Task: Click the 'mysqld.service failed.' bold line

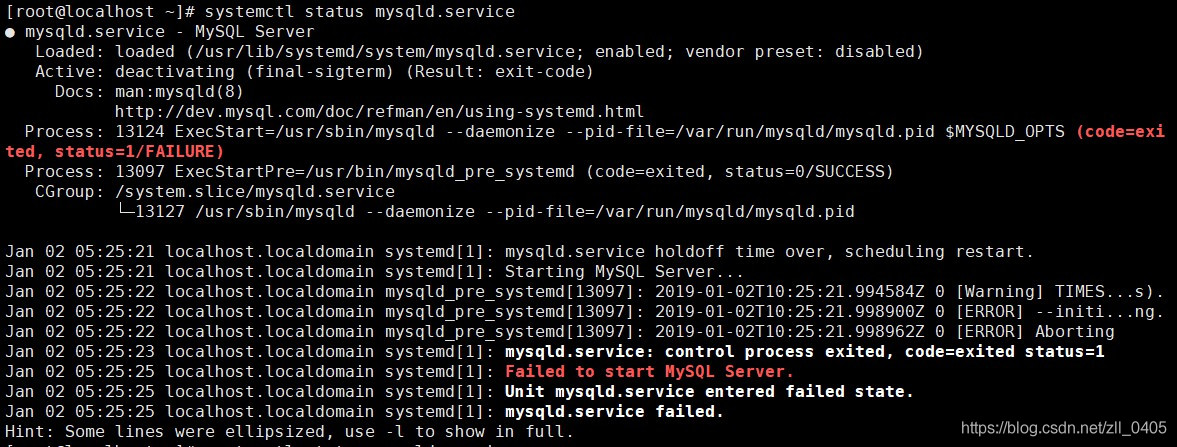Action: 613,411
